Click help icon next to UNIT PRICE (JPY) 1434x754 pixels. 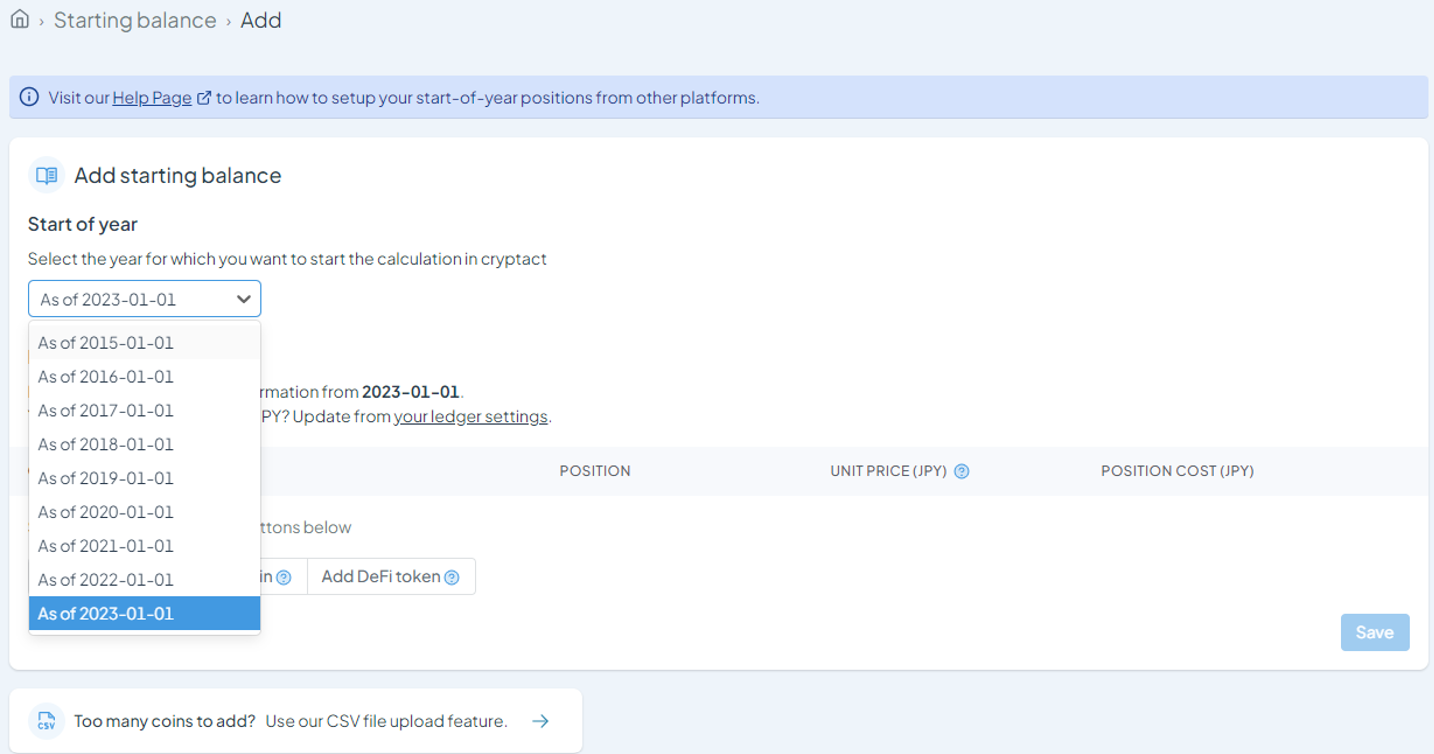coord(962,471)
